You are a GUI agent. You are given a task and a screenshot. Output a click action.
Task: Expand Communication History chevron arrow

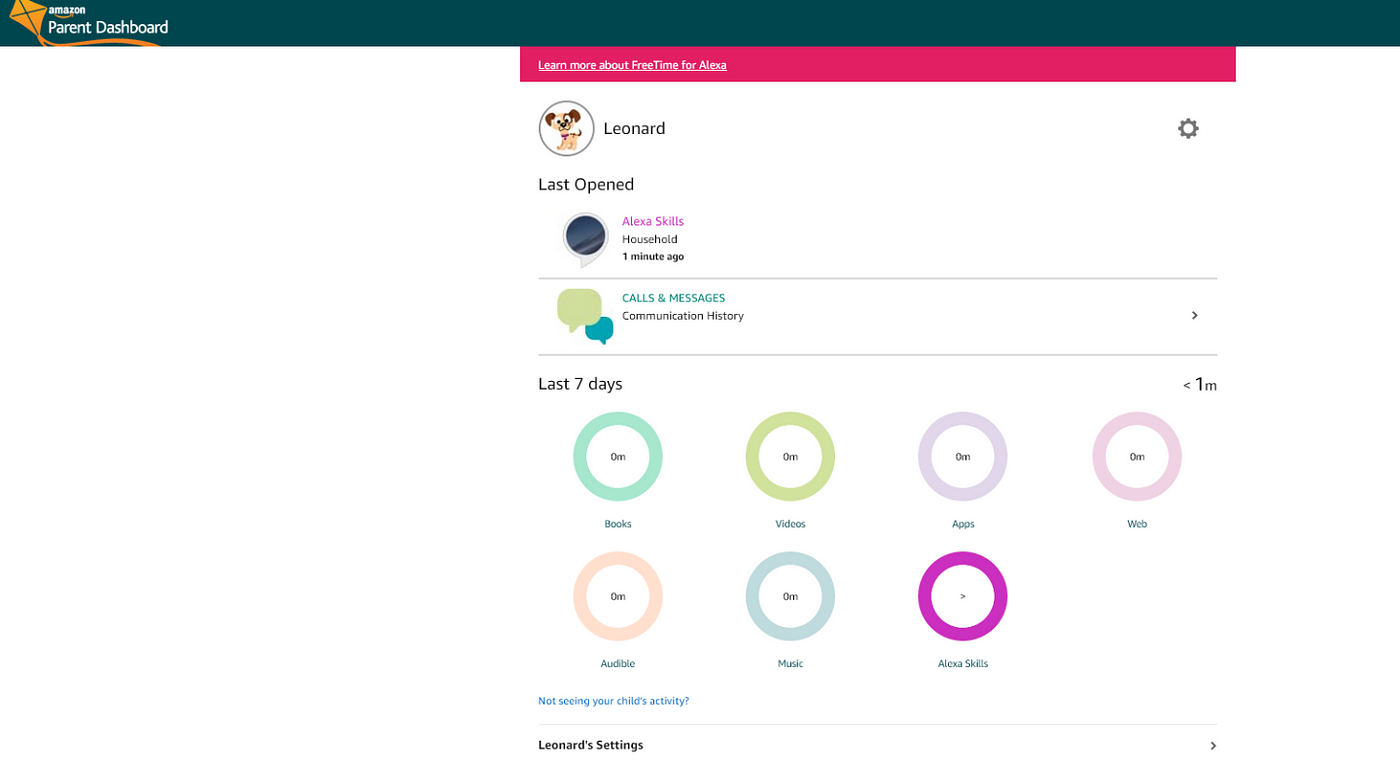tap(1195, 315)
